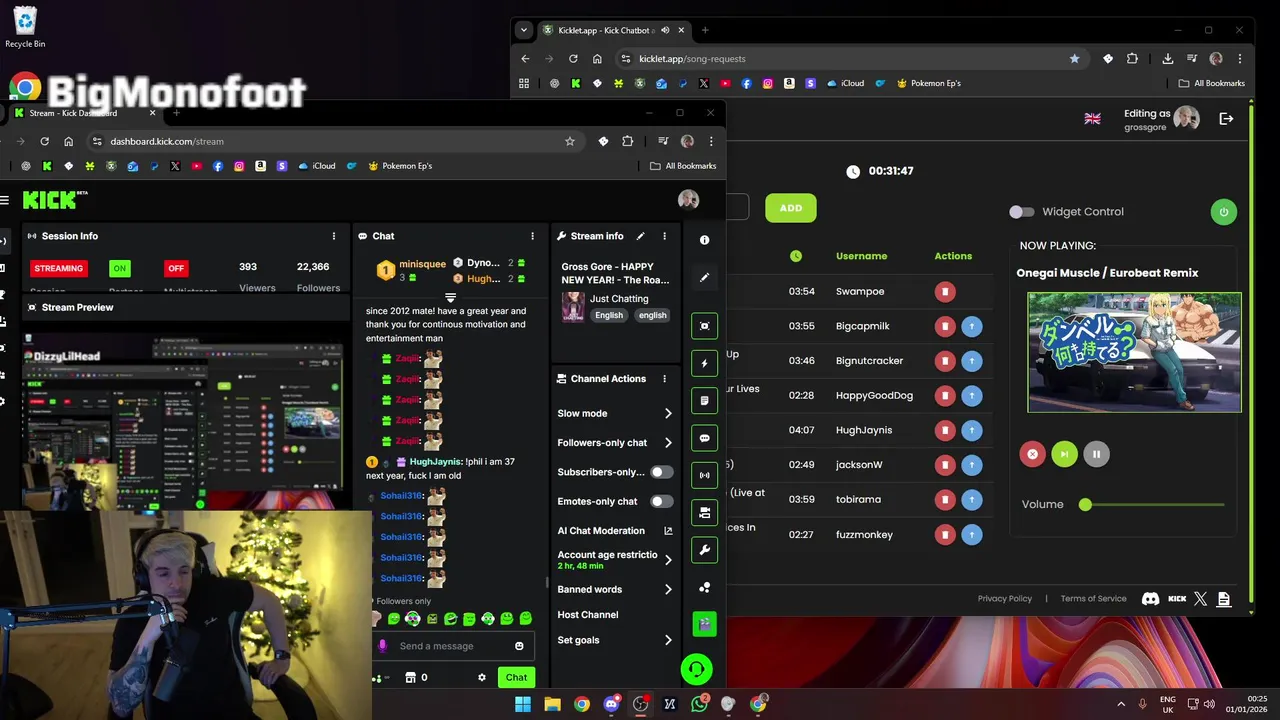Open the info icon in Kick sidebar

[x=704, y=240]
